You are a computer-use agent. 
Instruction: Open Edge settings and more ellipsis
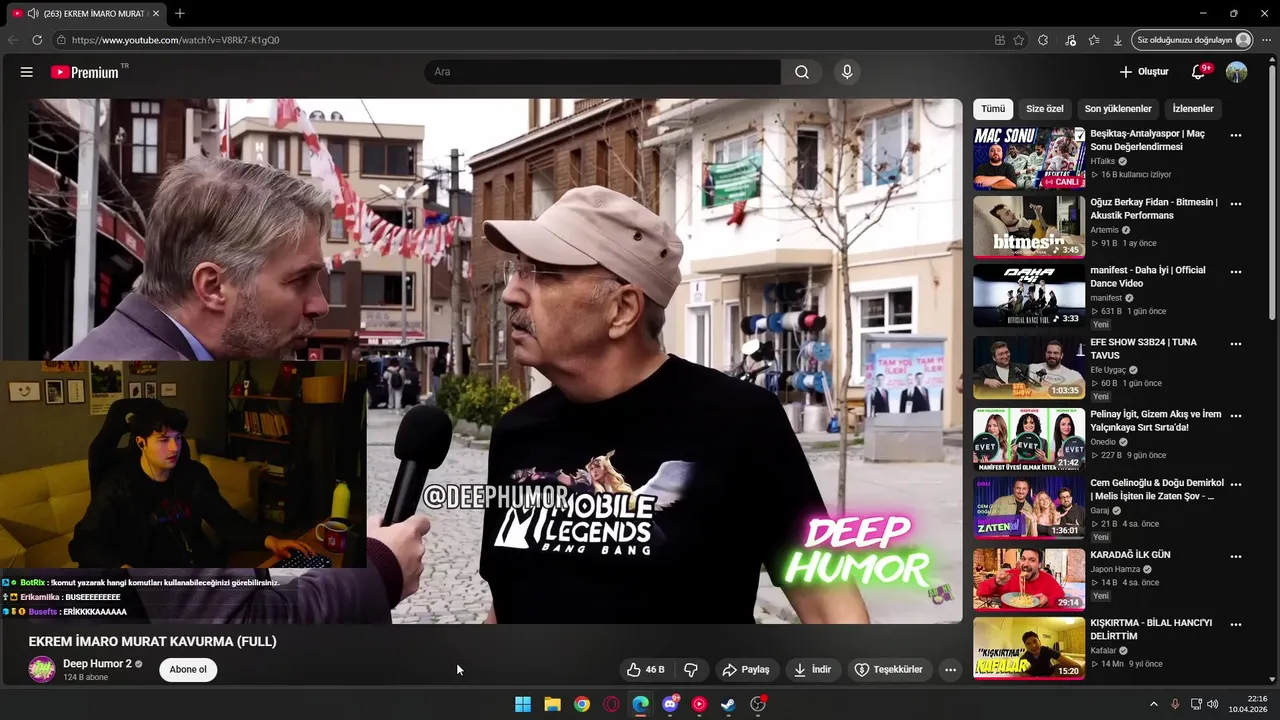coord(1267,40)
